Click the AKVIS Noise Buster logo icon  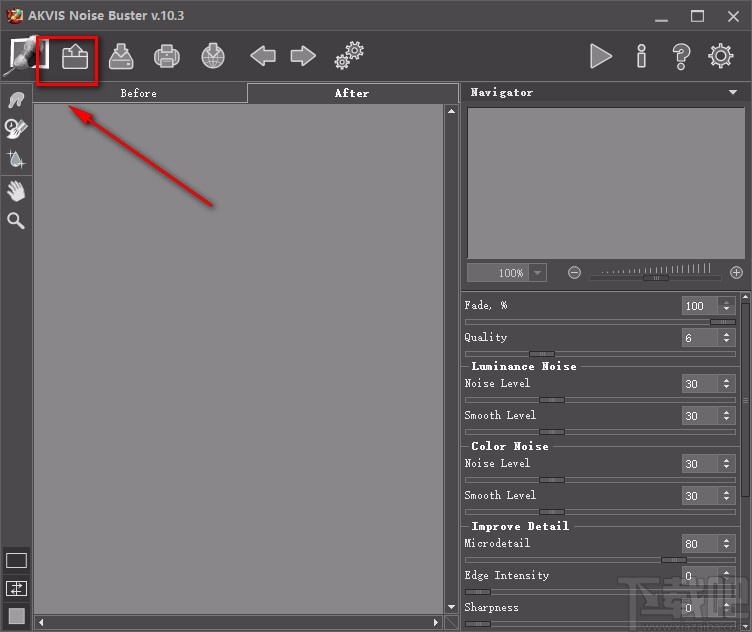point(24,56)
